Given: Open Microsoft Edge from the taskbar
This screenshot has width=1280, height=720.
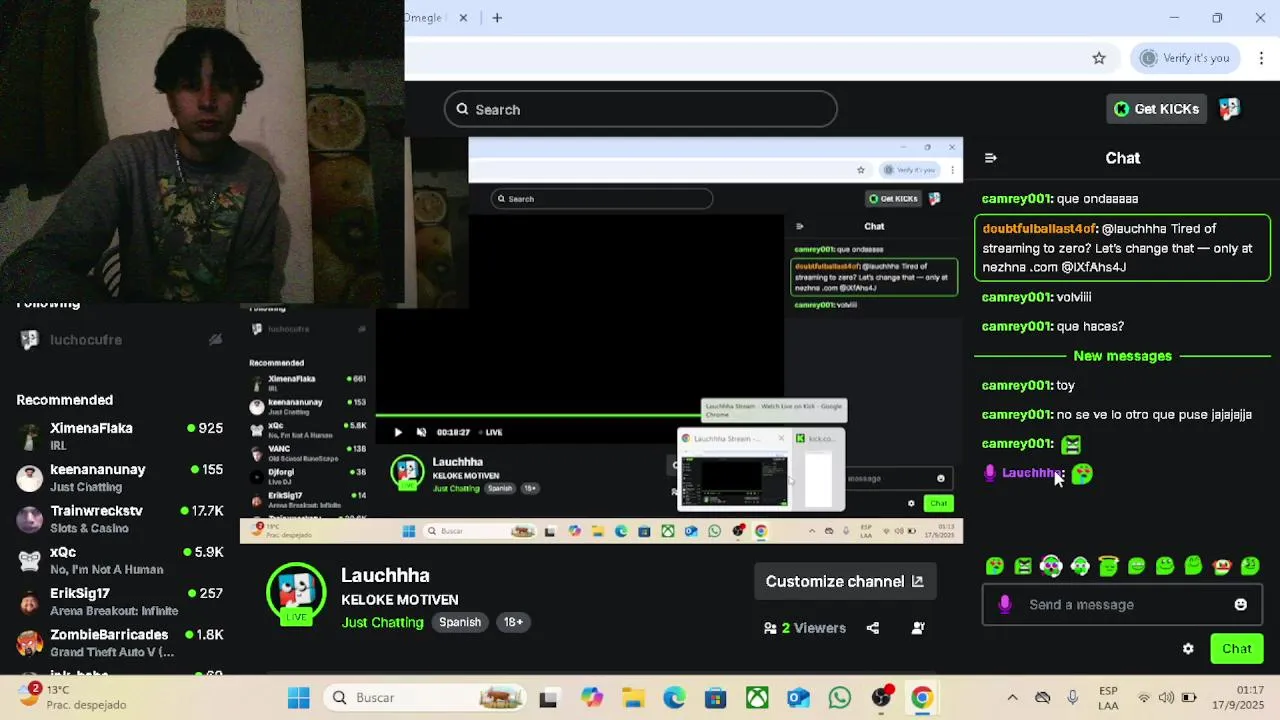Looking at the screenshot, I should click(674, 698).
